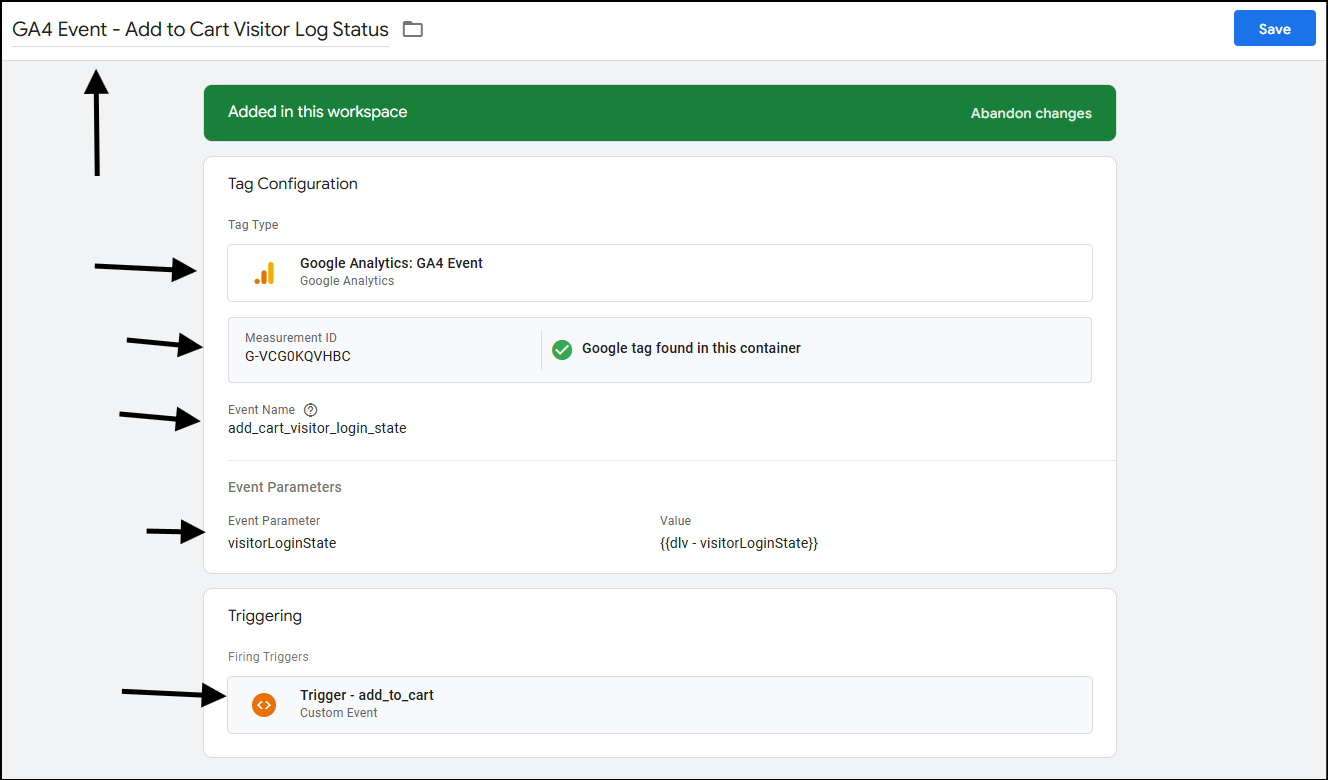Viewport: 1328px width, 780px height.
Task: Click the Measurement ID value G-VCG0KQVHBC
Action: 298,356
